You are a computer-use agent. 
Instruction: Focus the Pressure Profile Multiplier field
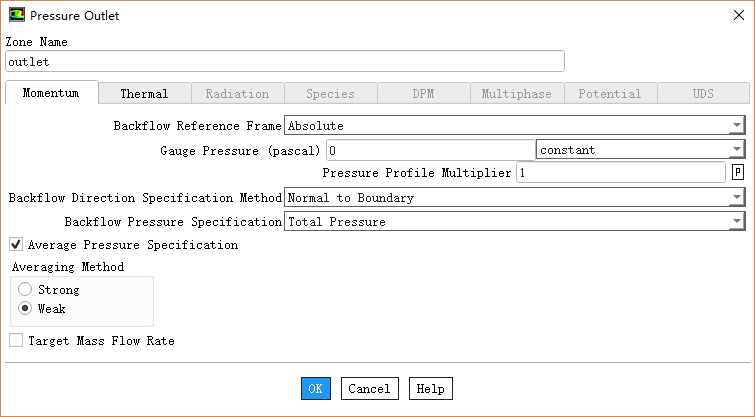[620, 173]
